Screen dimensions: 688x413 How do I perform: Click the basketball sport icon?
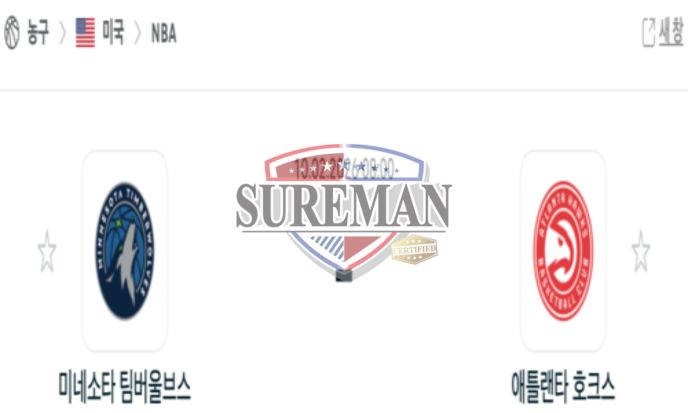tap(12, 33)
